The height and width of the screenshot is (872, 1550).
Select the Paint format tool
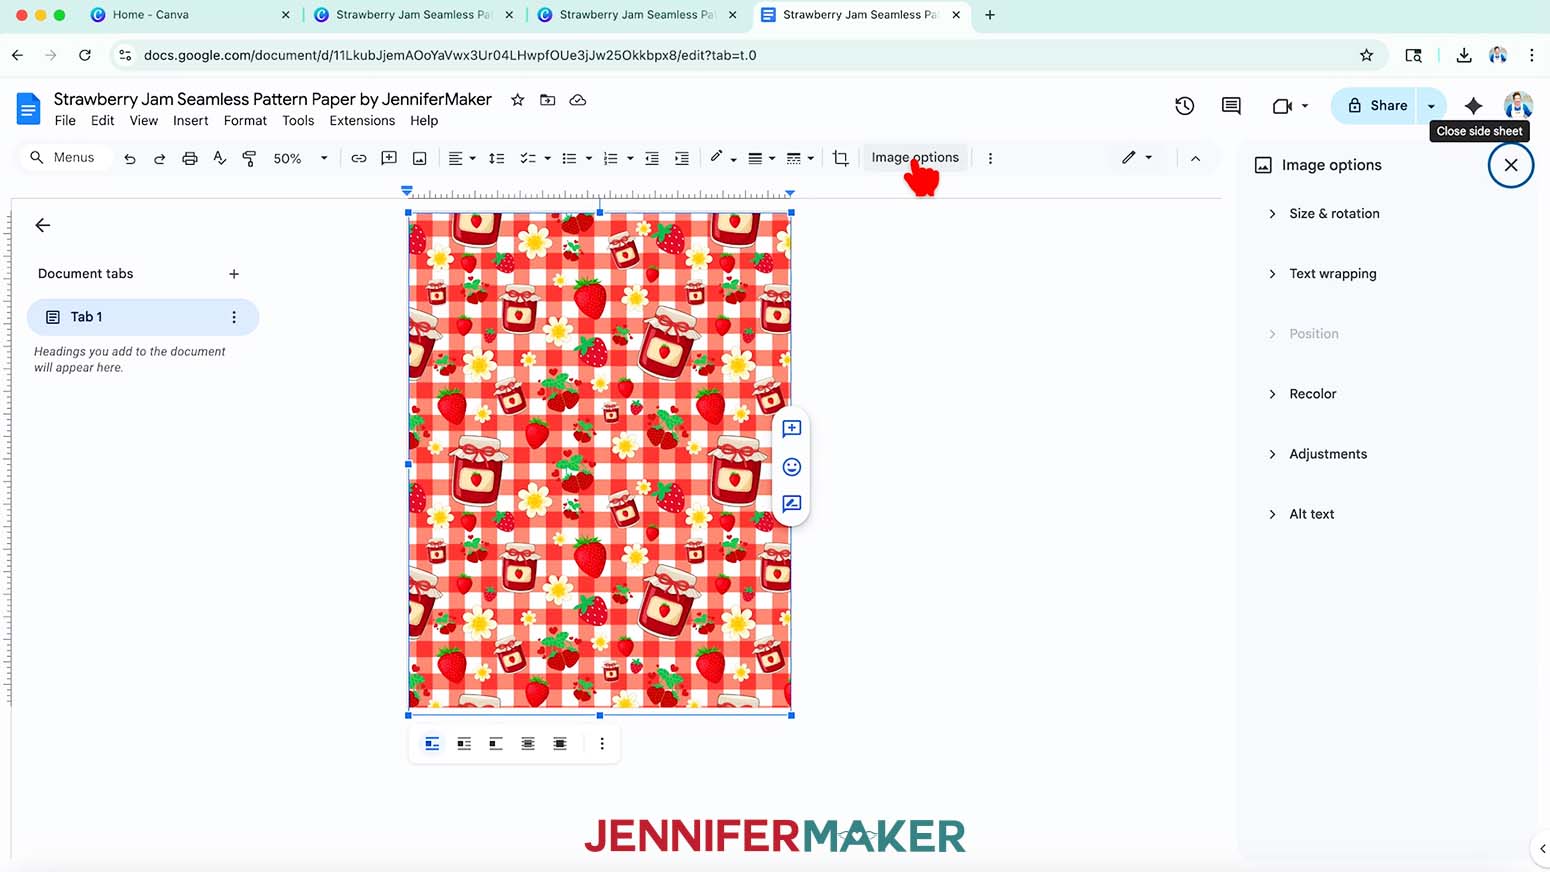(x=249, y=158)
